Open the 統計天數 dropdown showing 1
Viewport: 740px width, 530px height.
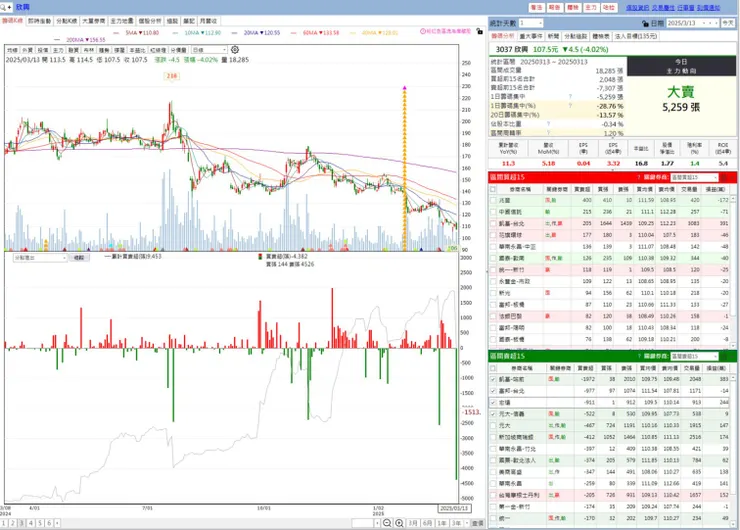(x=530, y=23)
